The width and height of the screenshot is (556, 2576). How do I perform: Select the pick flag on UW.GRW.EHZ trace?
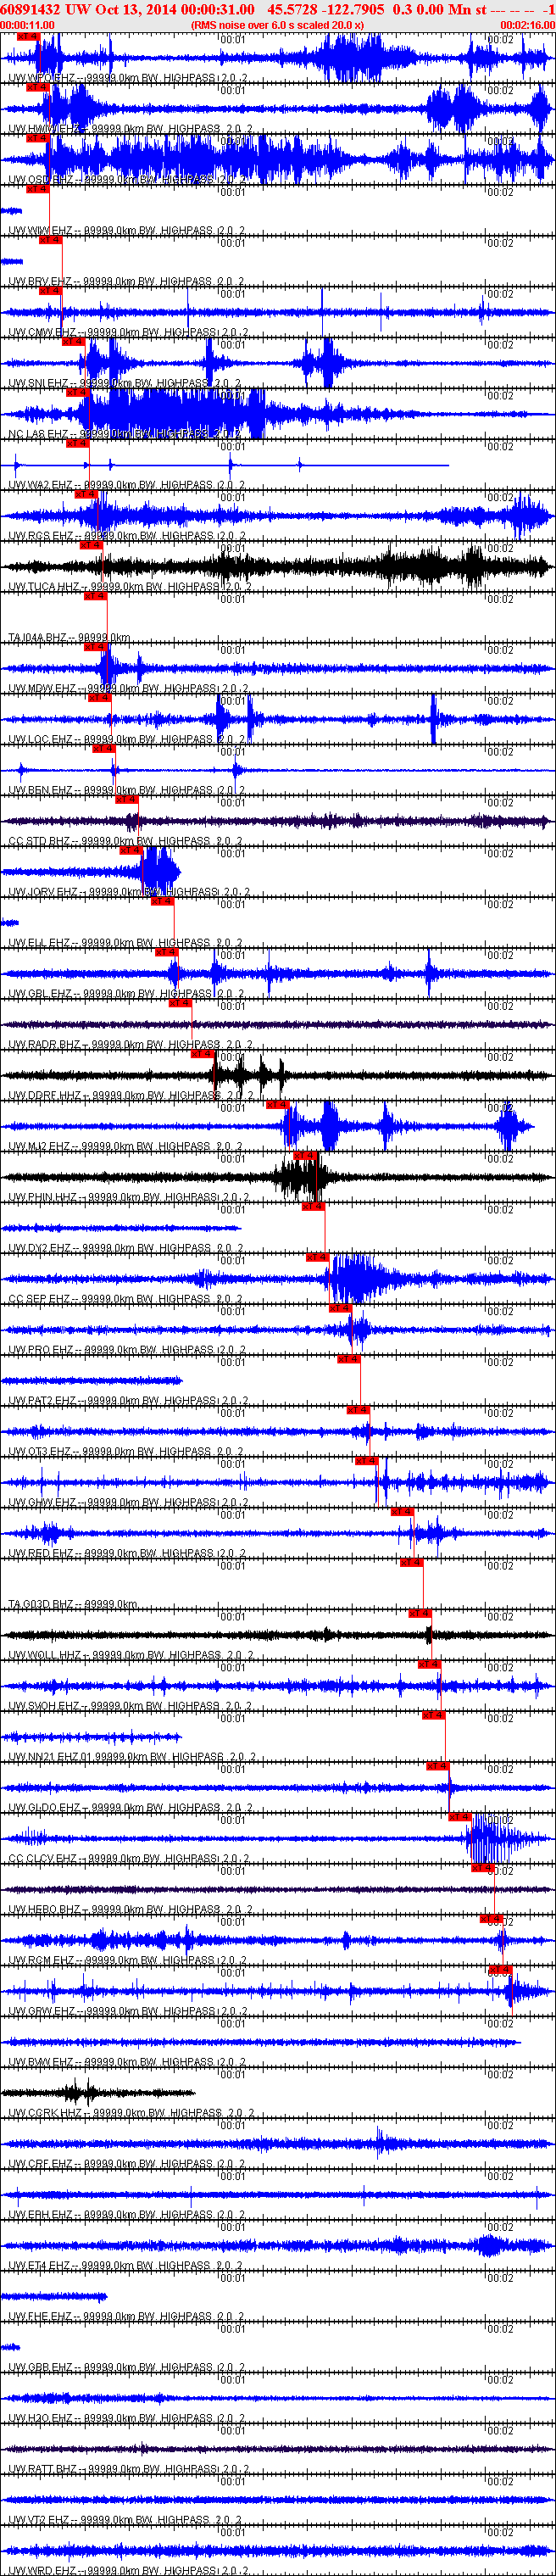(501, 1969)
